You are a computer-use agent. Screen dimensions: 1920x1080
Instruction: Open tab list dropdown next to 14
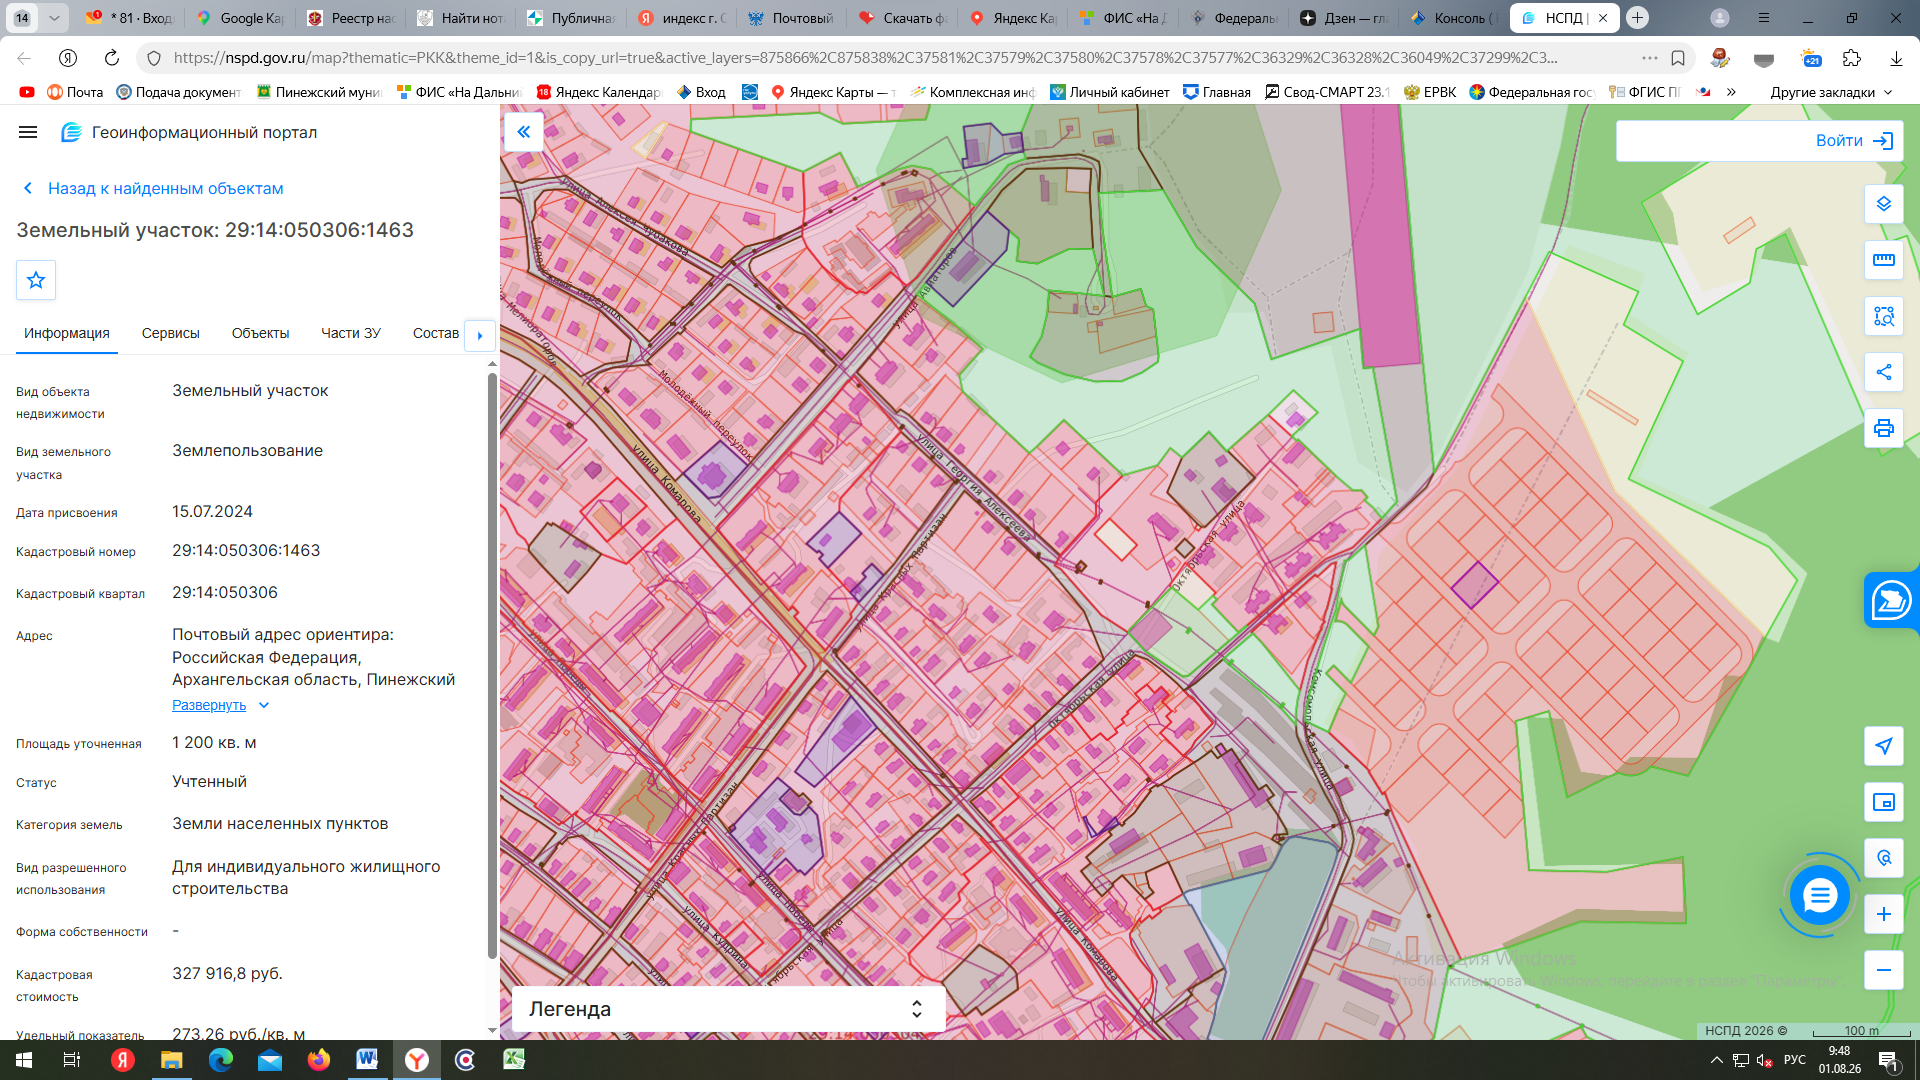(x=54, y=18)
